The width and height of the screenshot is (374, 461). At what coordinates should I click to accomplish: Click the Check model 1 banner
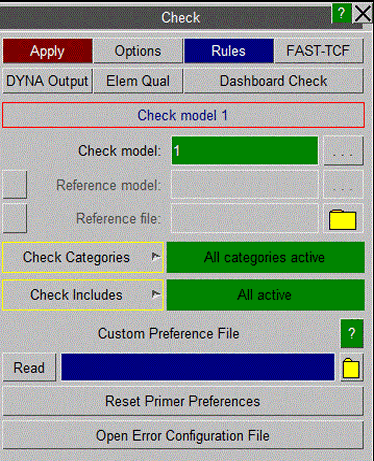[x=183, y=115]
